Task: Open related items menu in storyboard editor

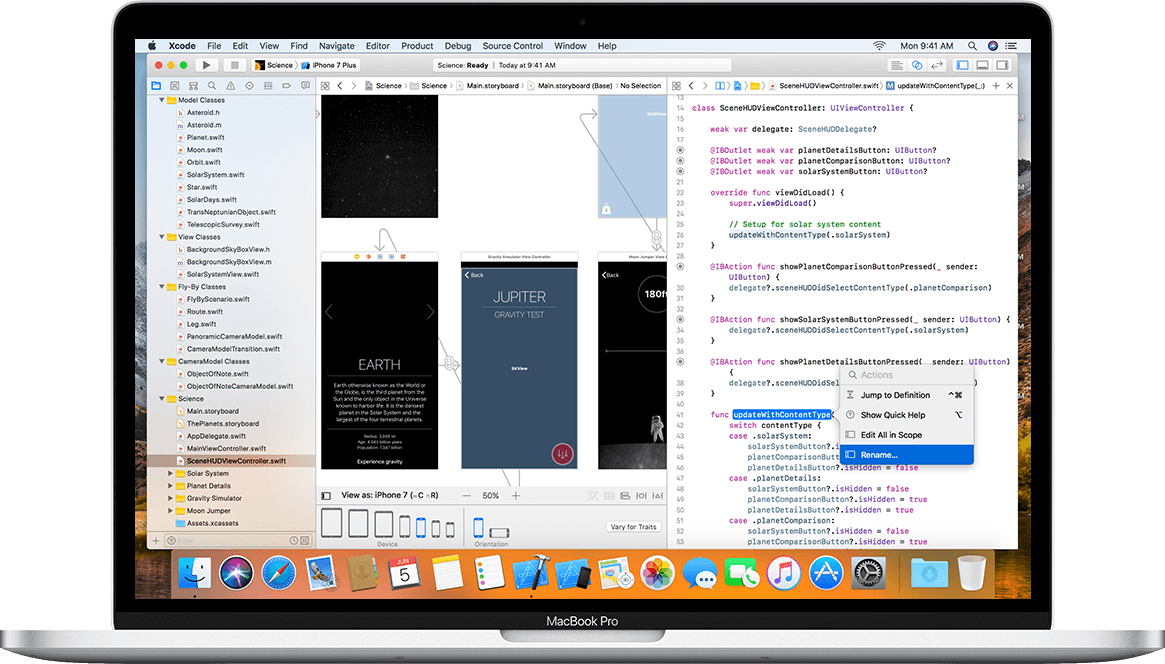Action: click(x=325, y=86)
